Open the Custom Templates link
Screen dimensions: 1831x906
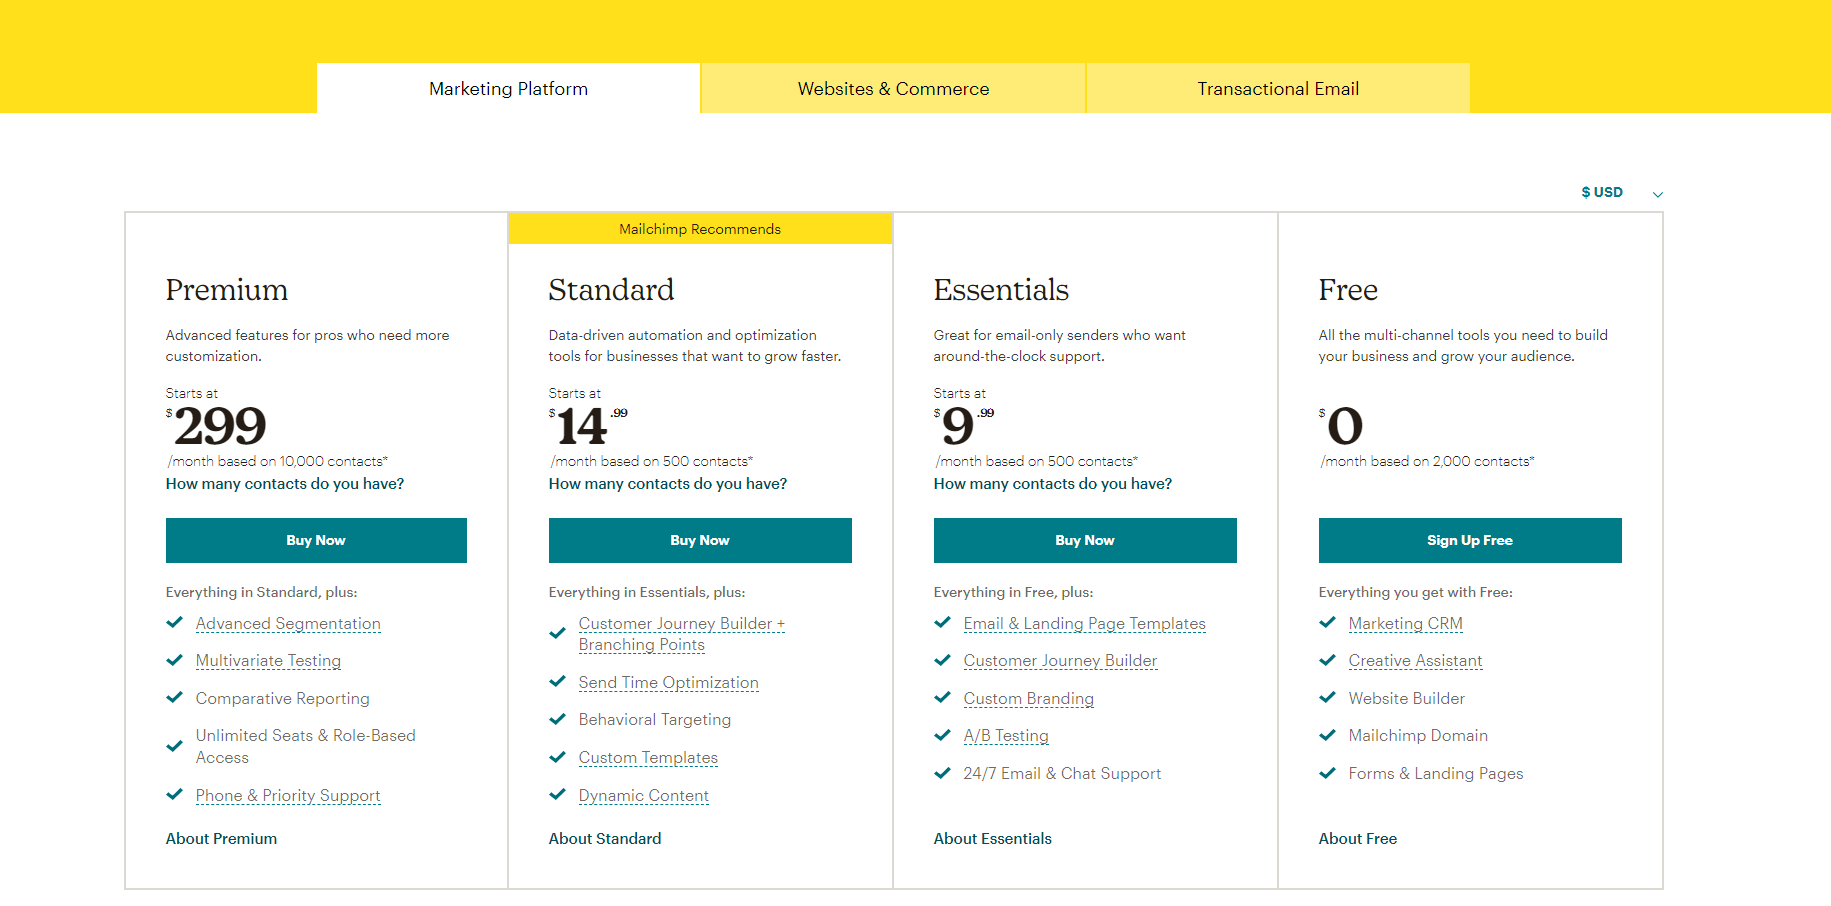[648, 758]
